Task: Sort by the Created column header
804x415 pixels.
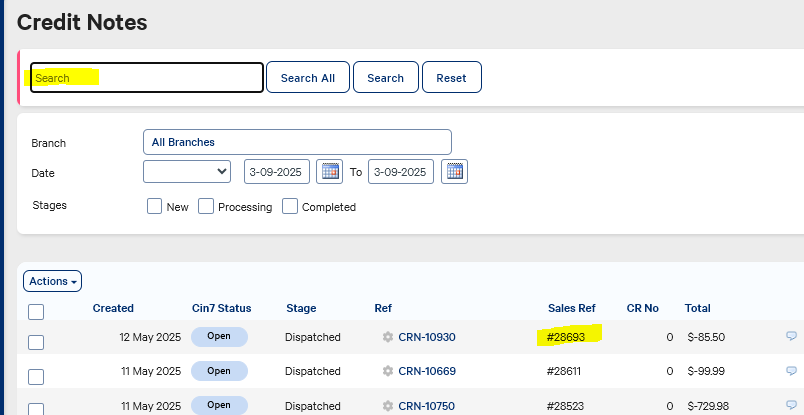Action: tap(113, 308)
